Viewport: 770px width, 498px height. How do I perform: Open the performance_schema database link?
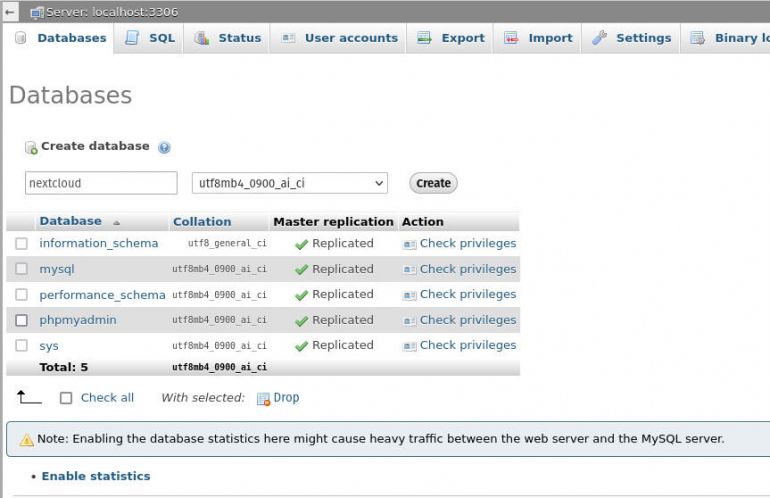point(102,295)
